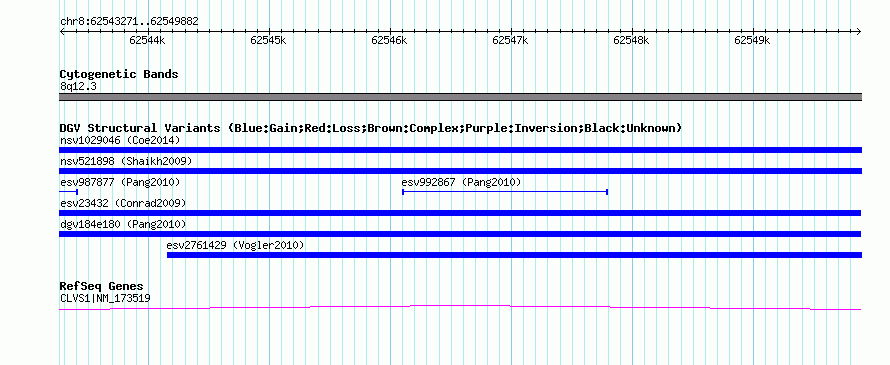Click the 62544k ruler tick label
This screenshot has width=890, height=365.
pyautogui.click(x=147, y=40)
